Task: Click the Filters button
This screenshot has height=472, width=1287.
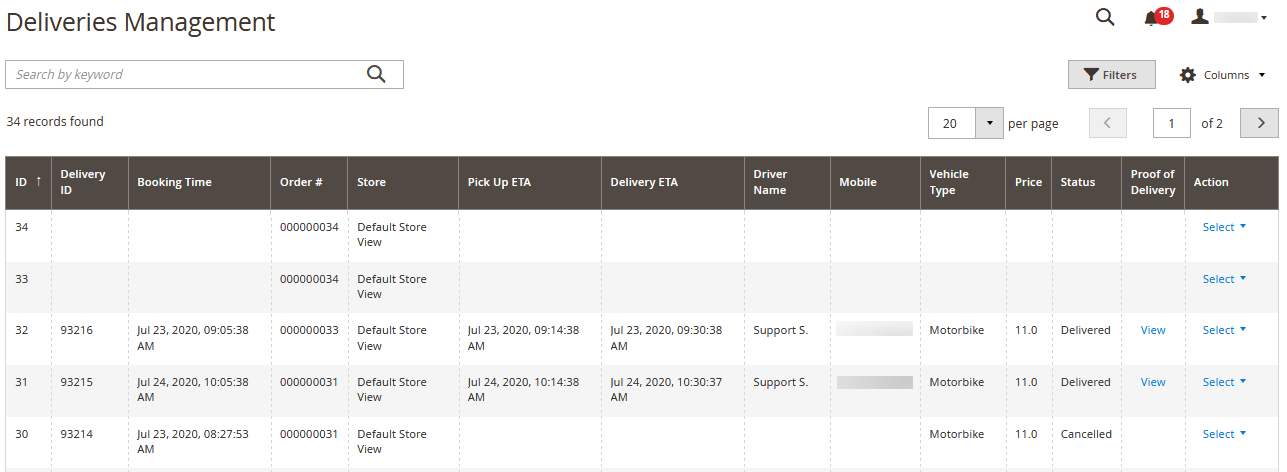Action: (x=1111, y=75)
